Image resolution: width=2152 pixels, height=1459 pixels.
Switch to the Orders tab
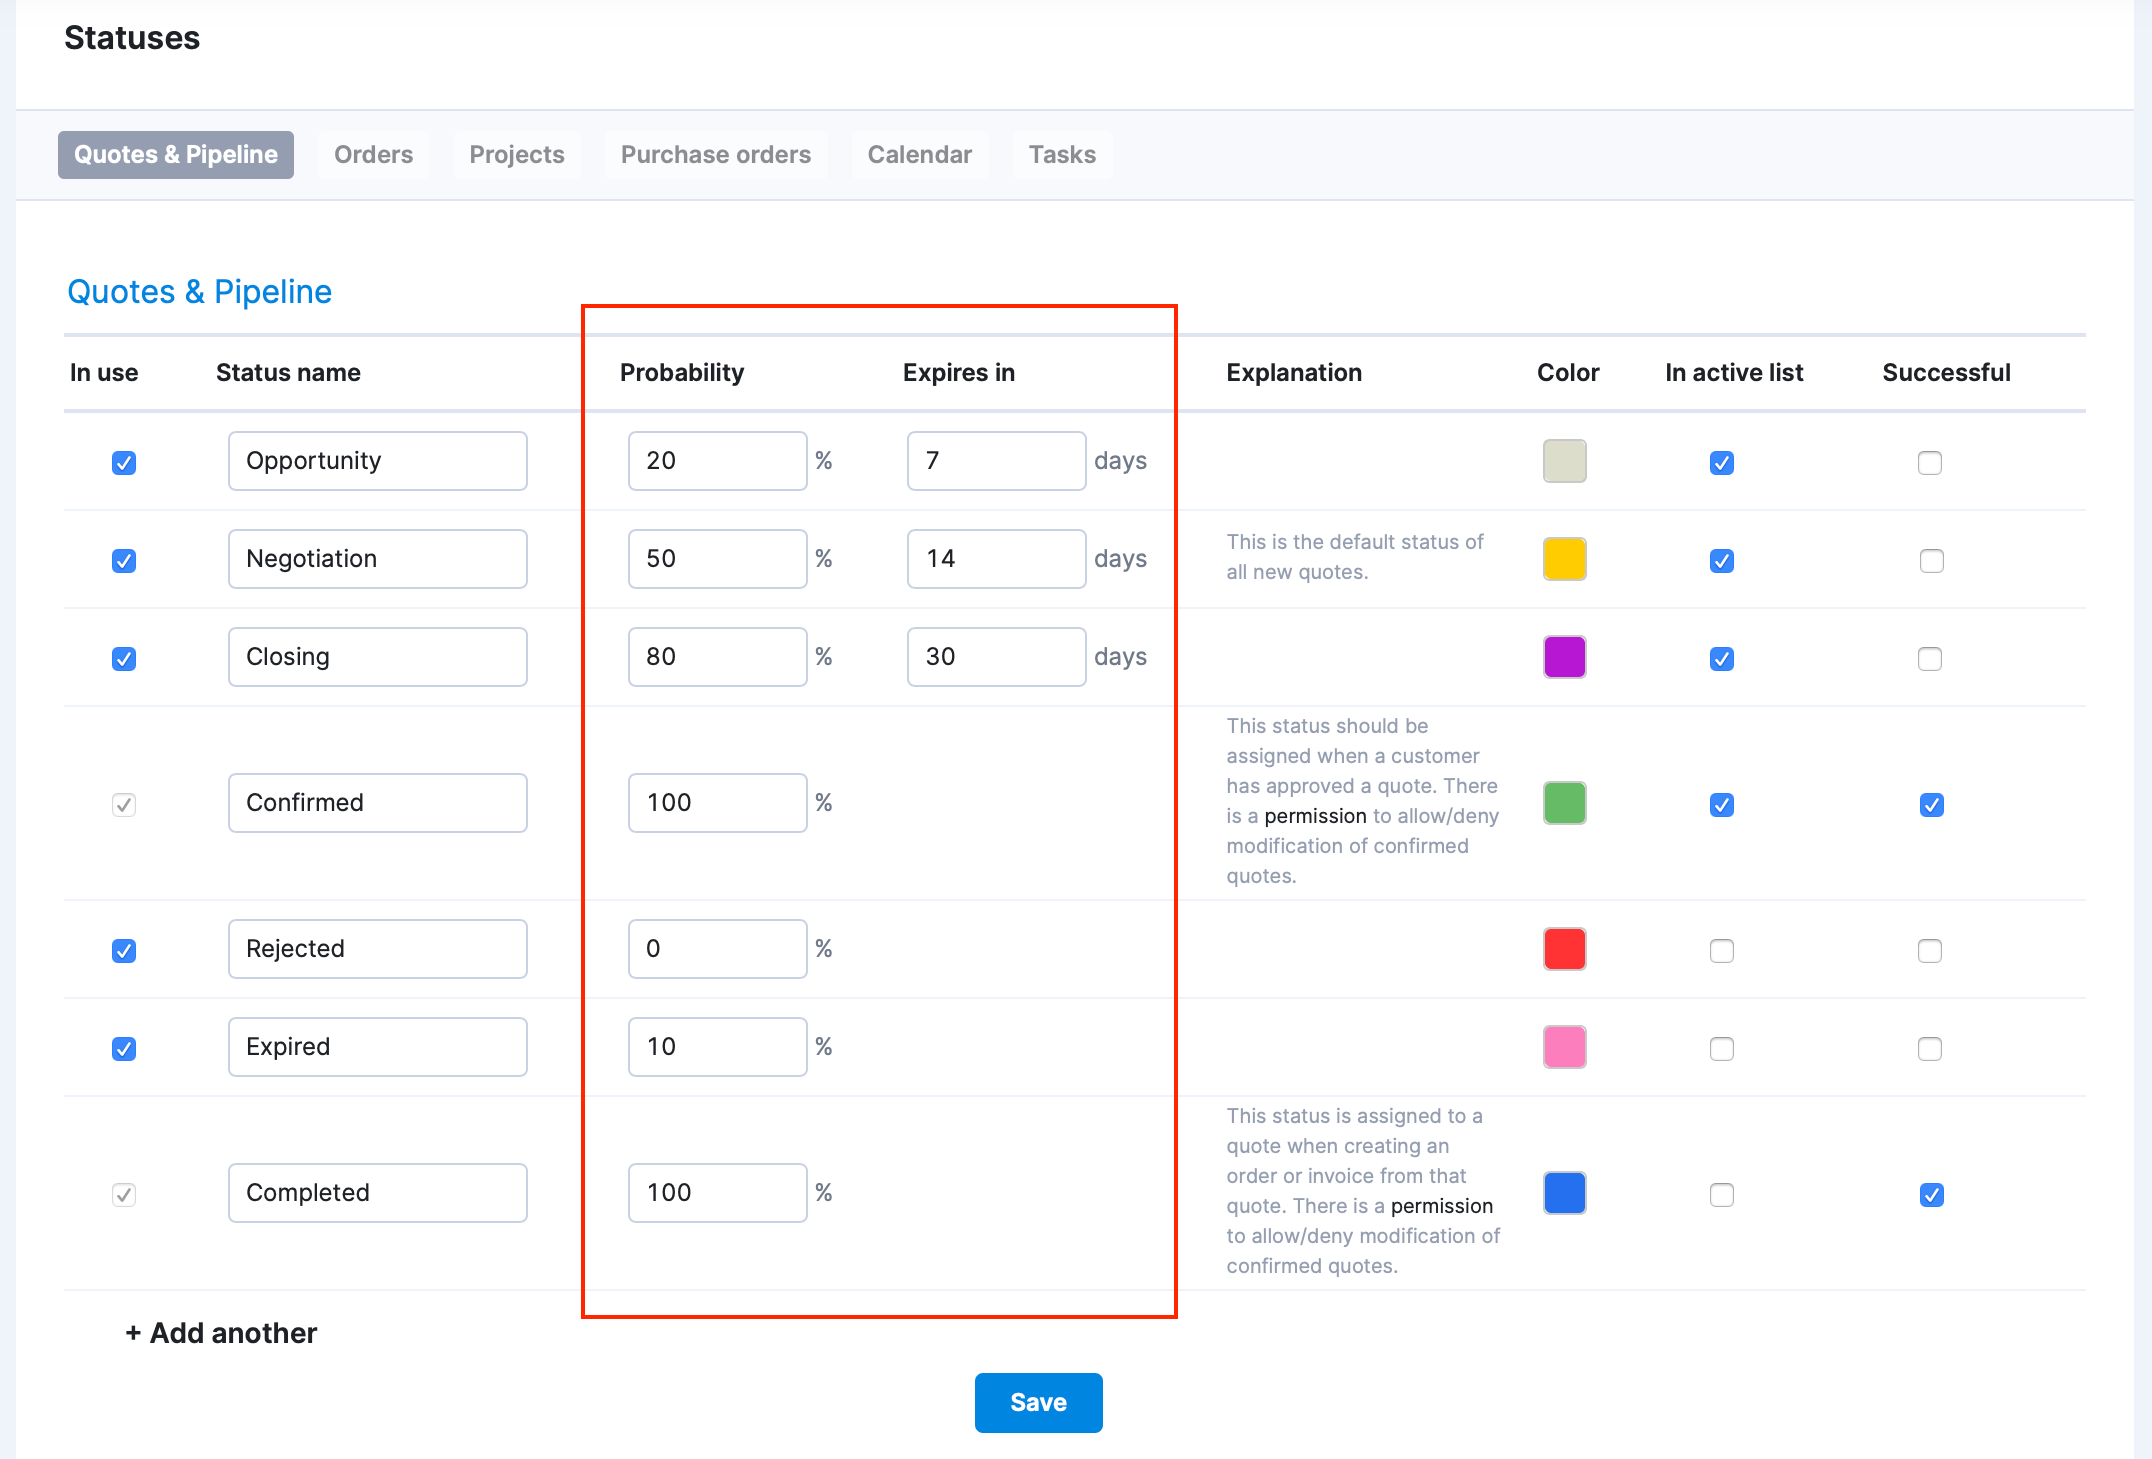pyautogui.click(x=374, y=155)
